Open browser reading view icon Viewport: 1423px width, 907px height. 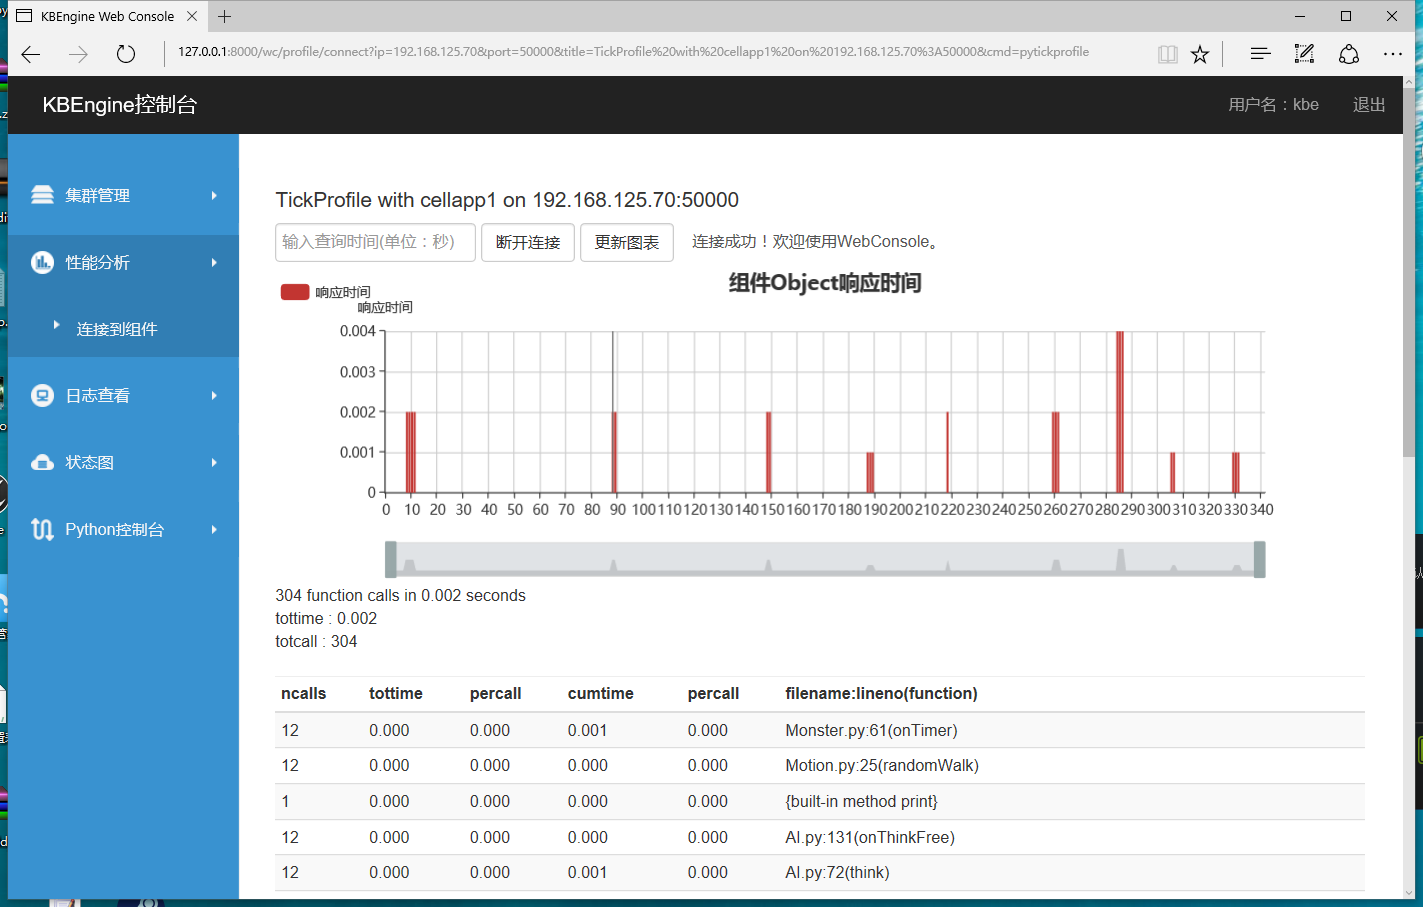[1167, 54]
